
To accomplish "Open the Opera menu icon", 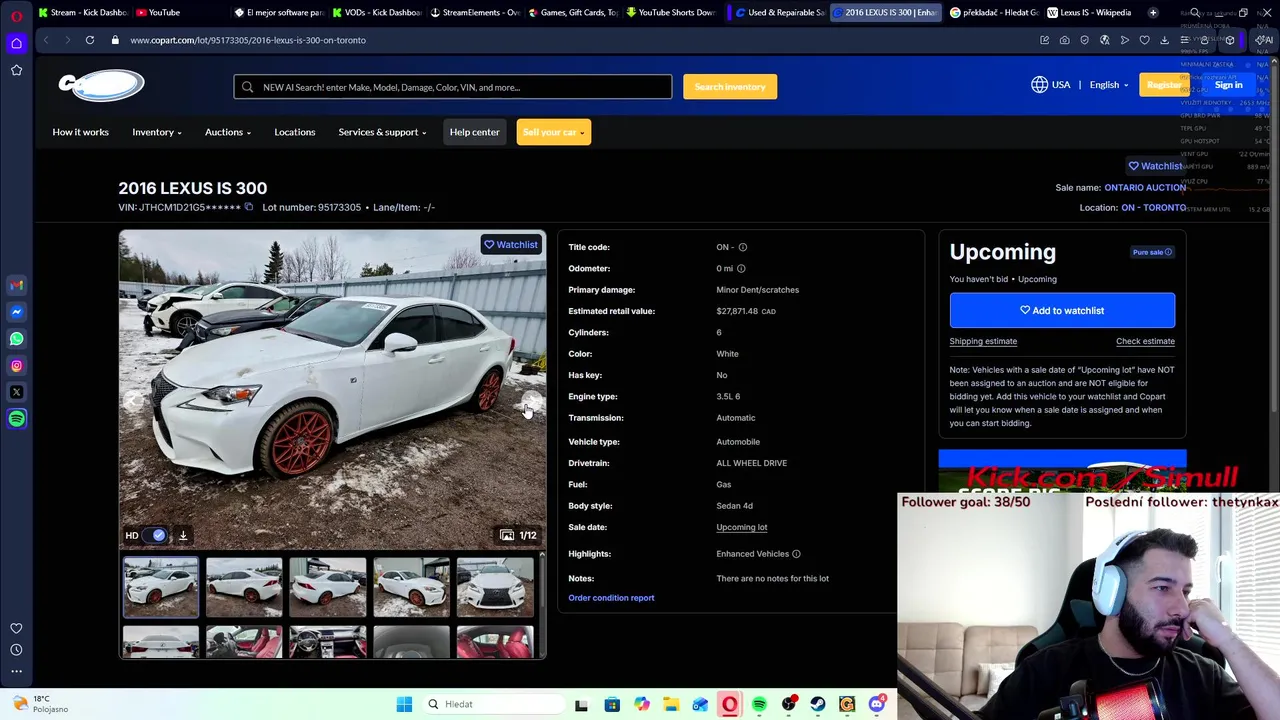I will click(16, 15).
